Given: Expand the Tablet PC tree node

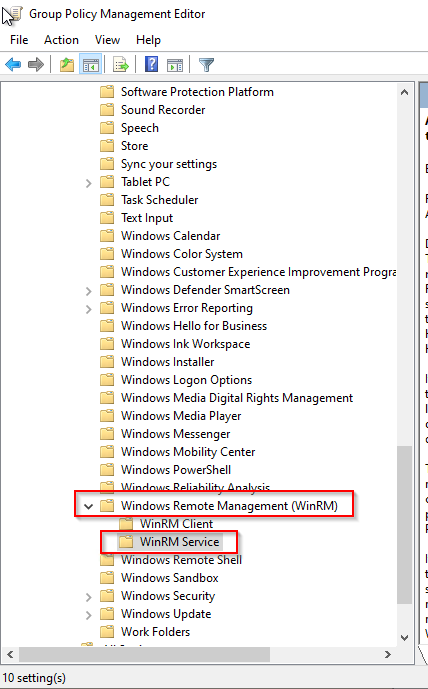Looking at the screenshot, I should pos(88,183).
